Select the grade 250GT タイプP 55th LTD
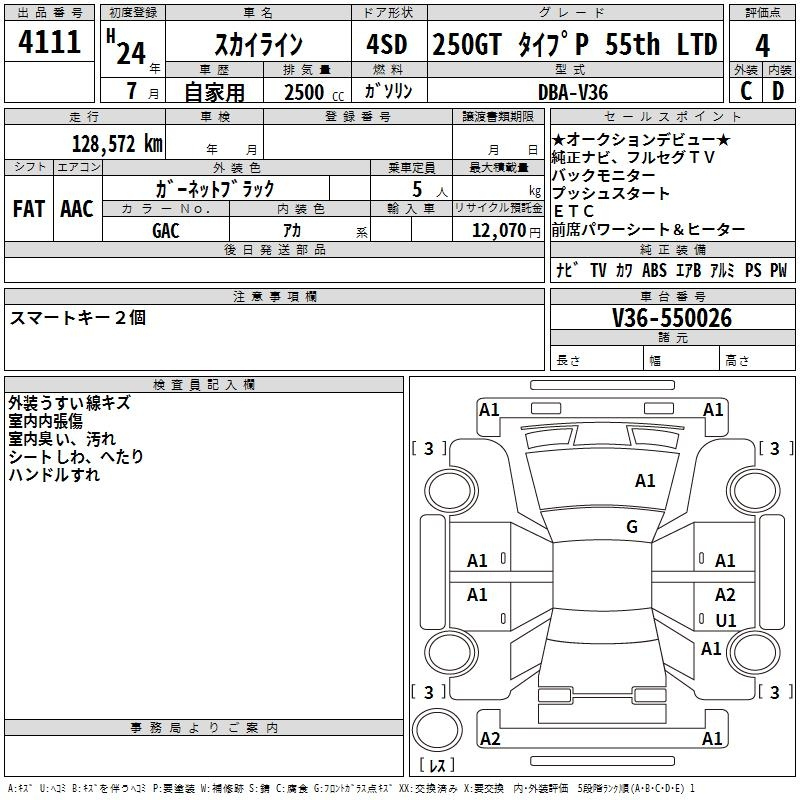 click(575, 44)
